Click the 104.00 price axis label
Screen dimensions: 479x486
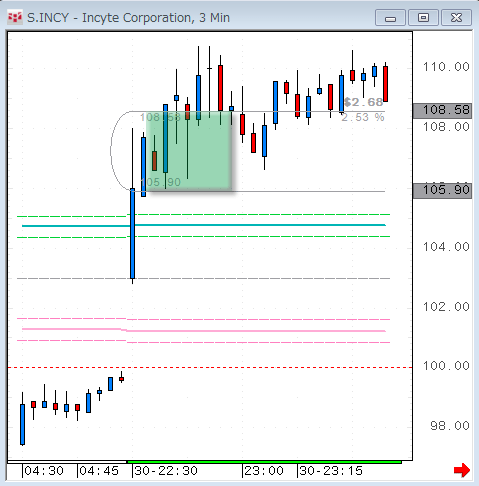pos(446,247)
